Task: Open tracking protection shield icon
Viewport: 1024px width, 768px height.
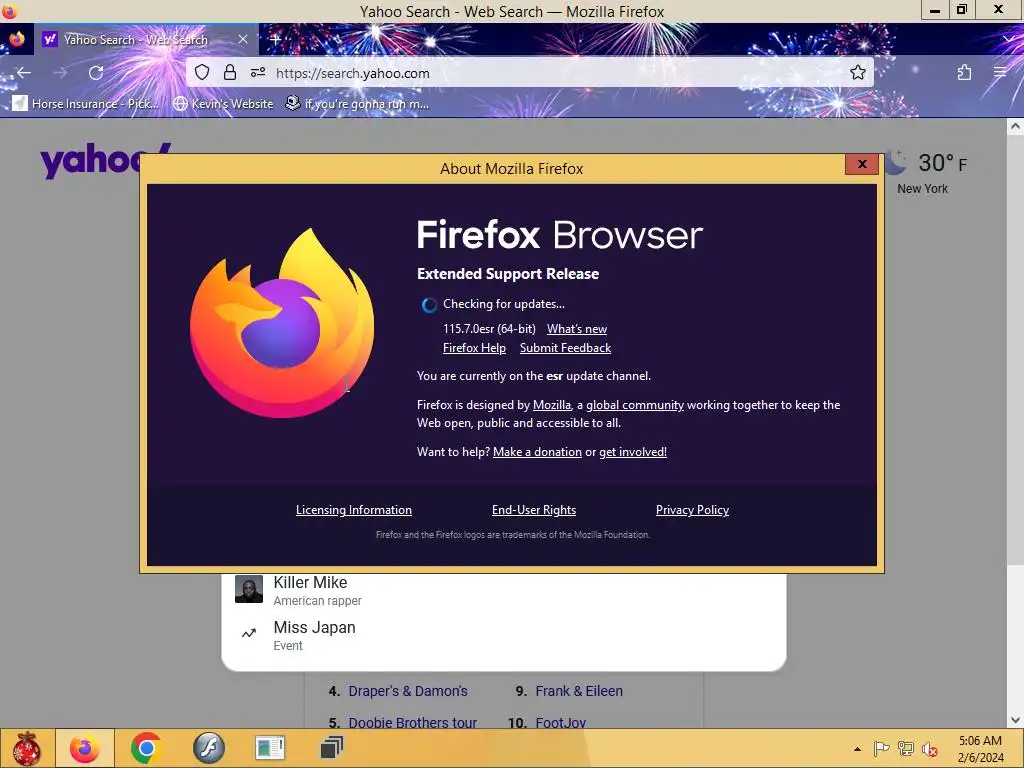Action: pos(202,72)
